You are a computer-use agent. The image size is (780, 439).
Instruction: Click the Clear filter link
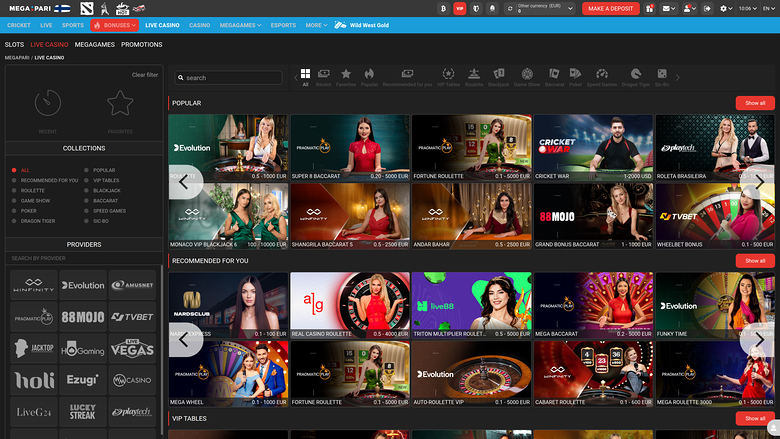[x=145, y=75]
